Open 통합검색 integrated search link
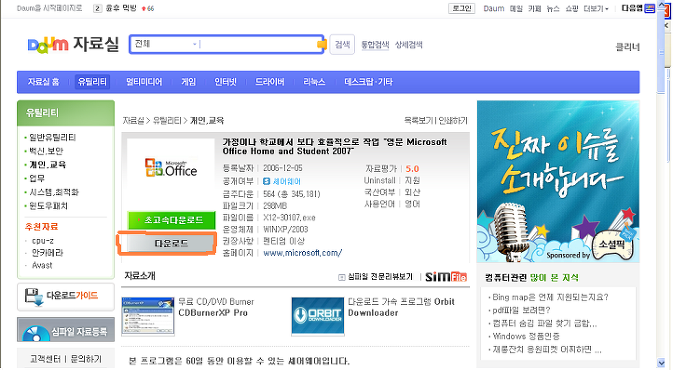Screen dimensions: 673x370 point(375,45)
